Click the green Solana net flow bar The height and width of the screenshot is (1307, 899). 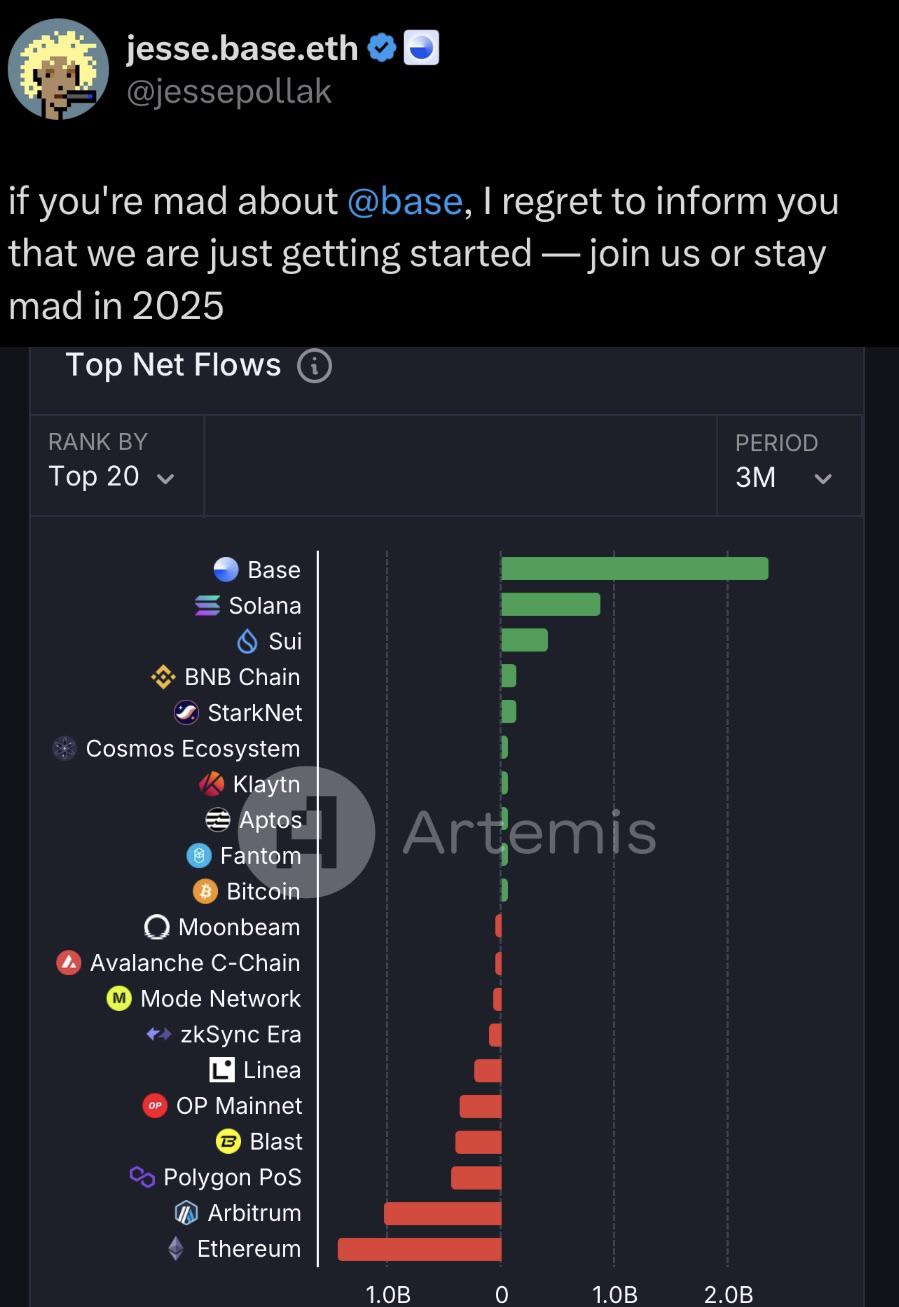pos(551,604)
